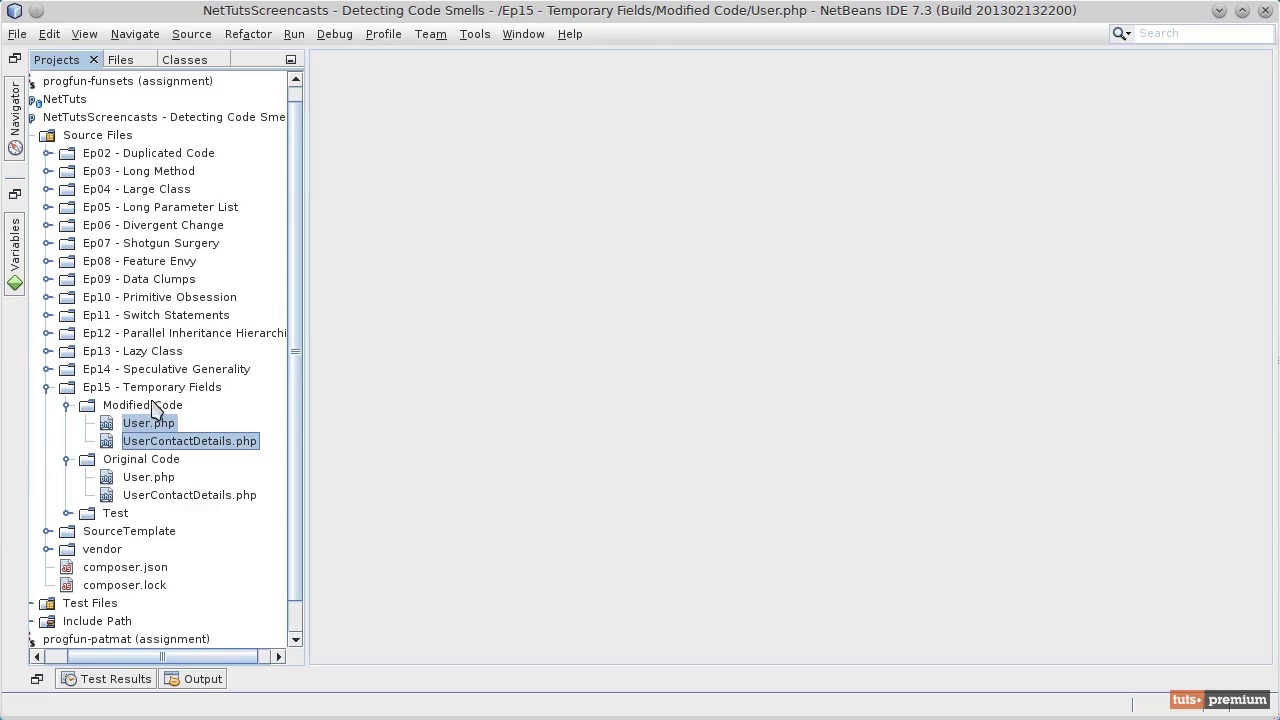
Task: Open the Variables side panel
Action: [x=15, y=253]
